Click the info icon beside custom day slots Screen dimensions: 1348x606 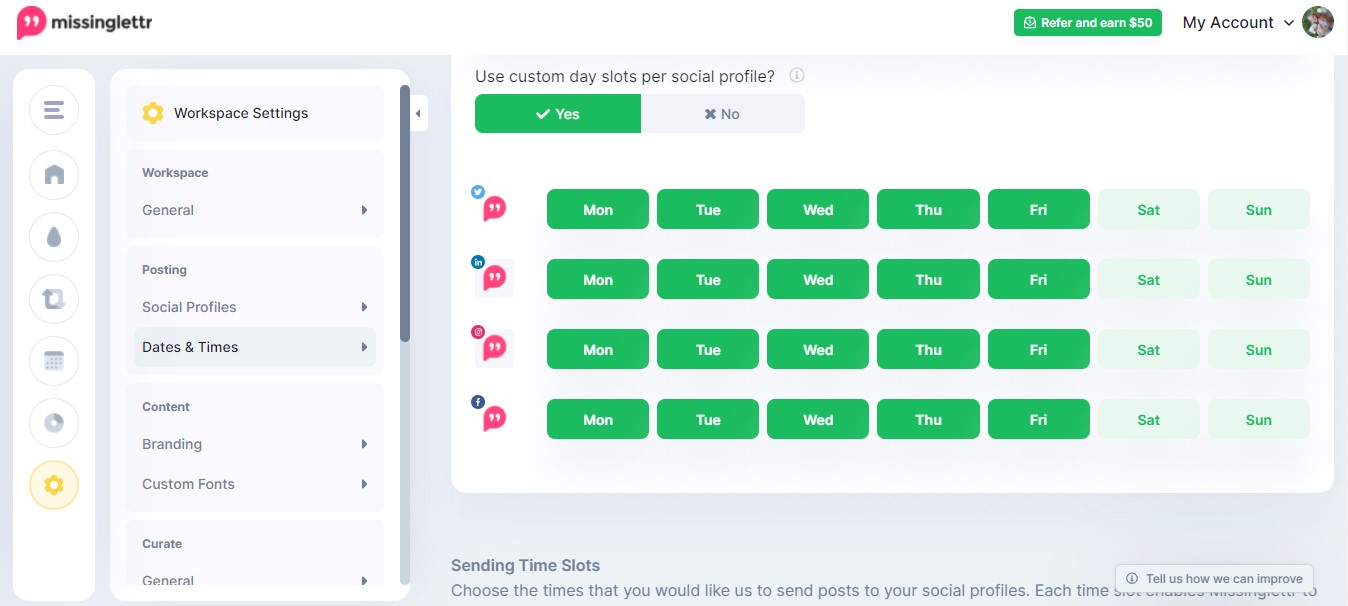pos(797,76)
